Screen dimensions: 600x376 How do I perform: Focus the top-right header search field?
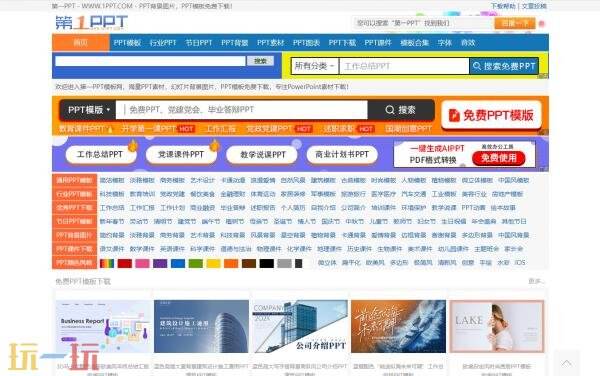[422, 23]
